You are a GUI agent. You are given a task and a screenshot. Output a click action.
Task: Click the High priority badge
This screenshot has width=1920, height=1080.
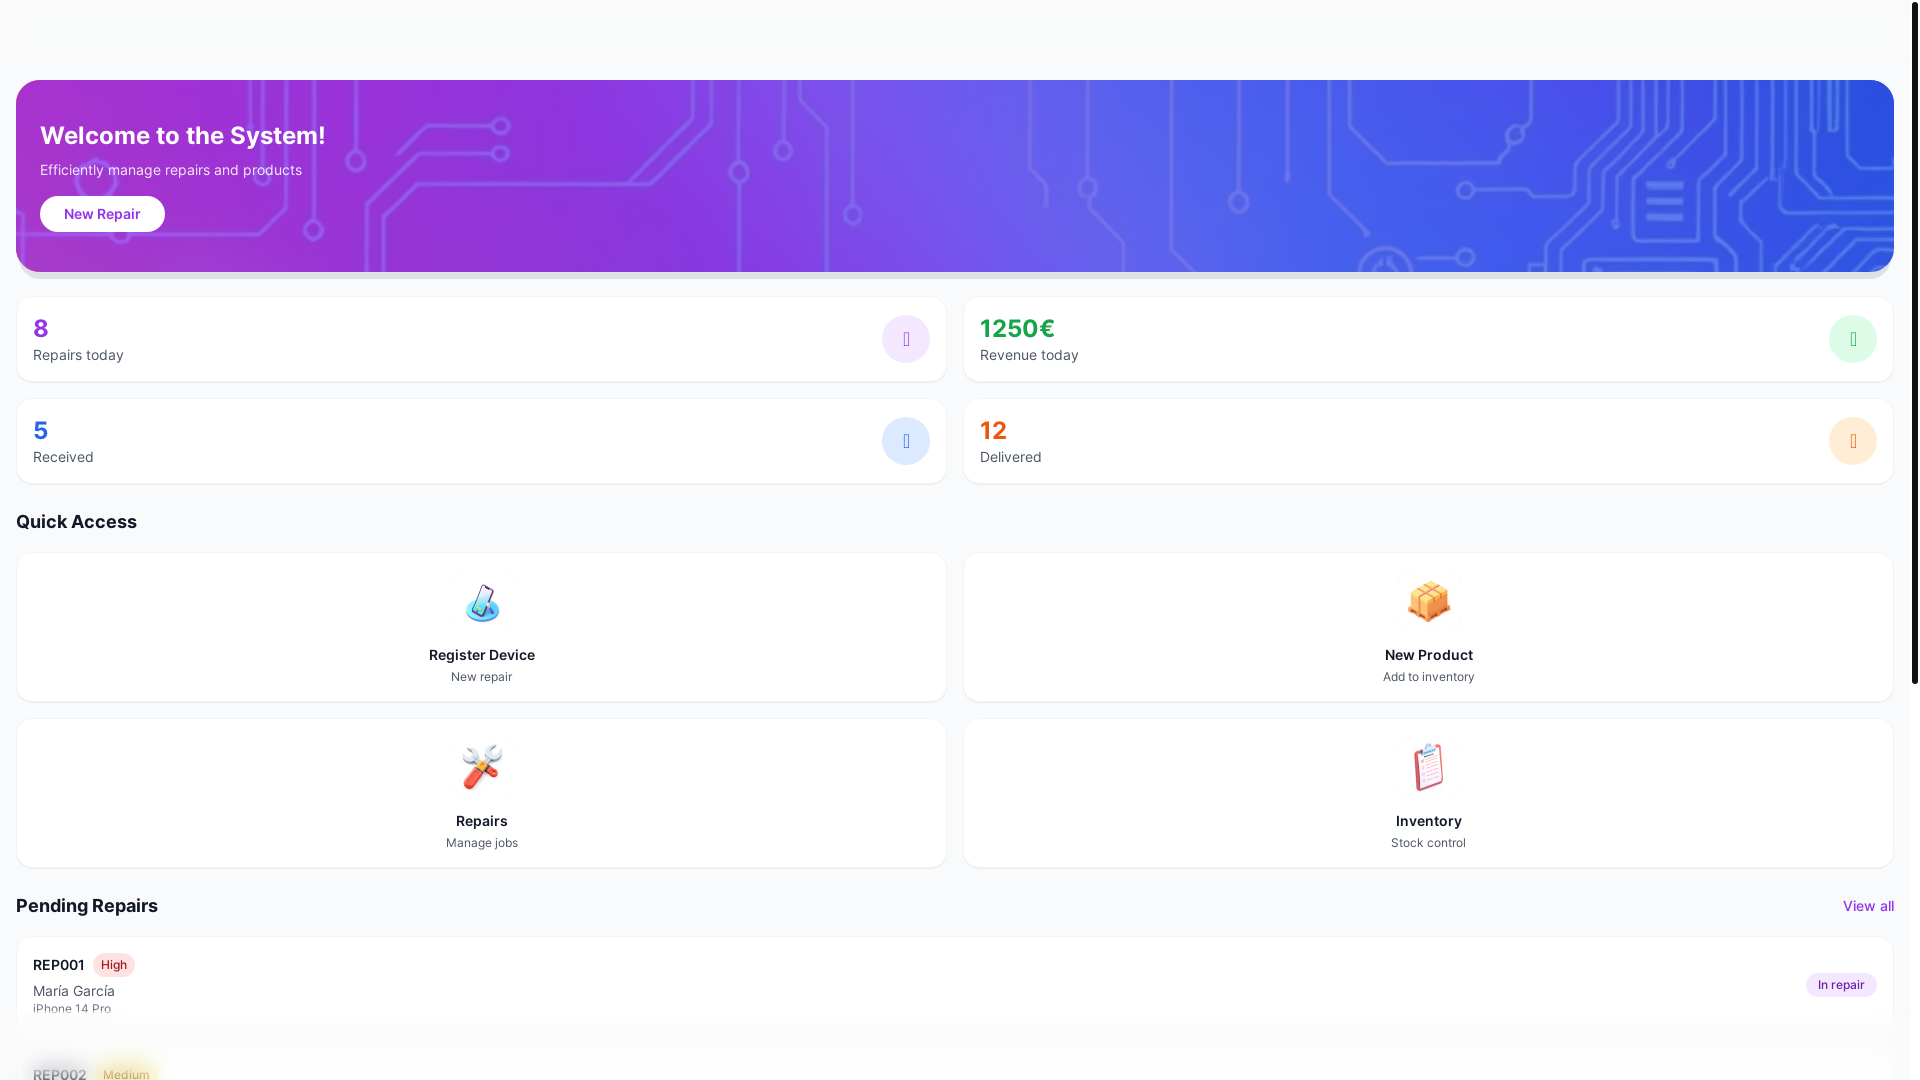point(114,965)
